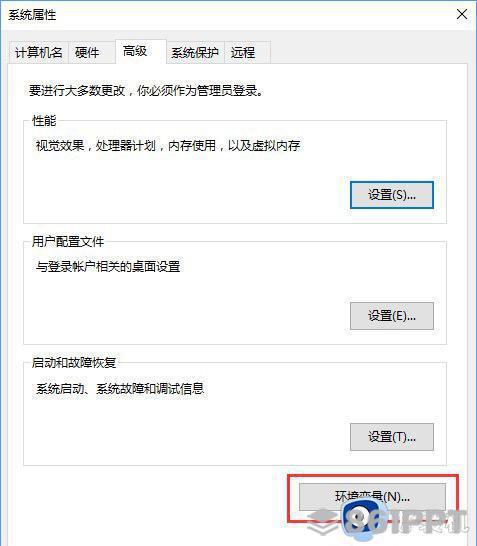This screenshot has width=477, height=546.
Task: Open performance 设置(S) button
Action: 392,195
